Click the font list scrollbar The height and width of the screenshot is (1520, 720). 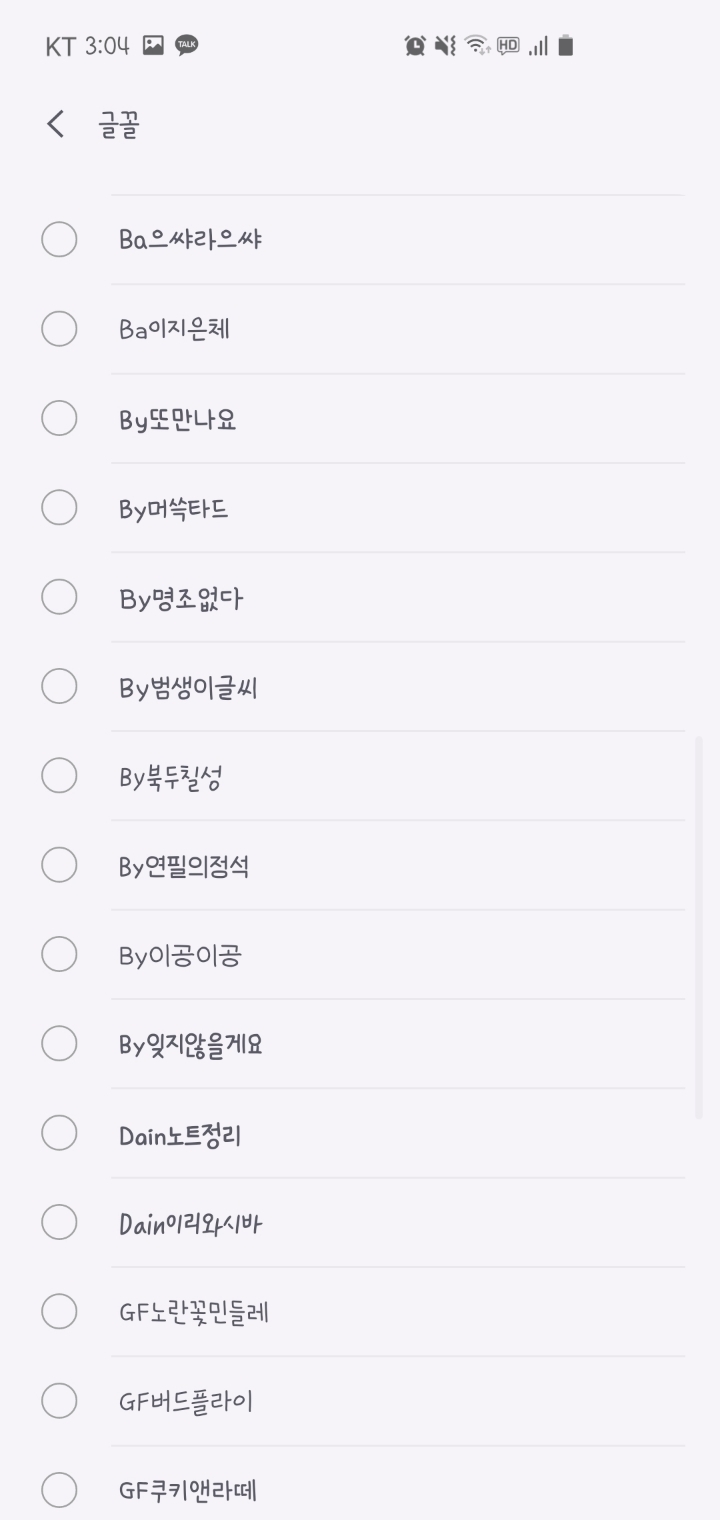pos(699,927)
